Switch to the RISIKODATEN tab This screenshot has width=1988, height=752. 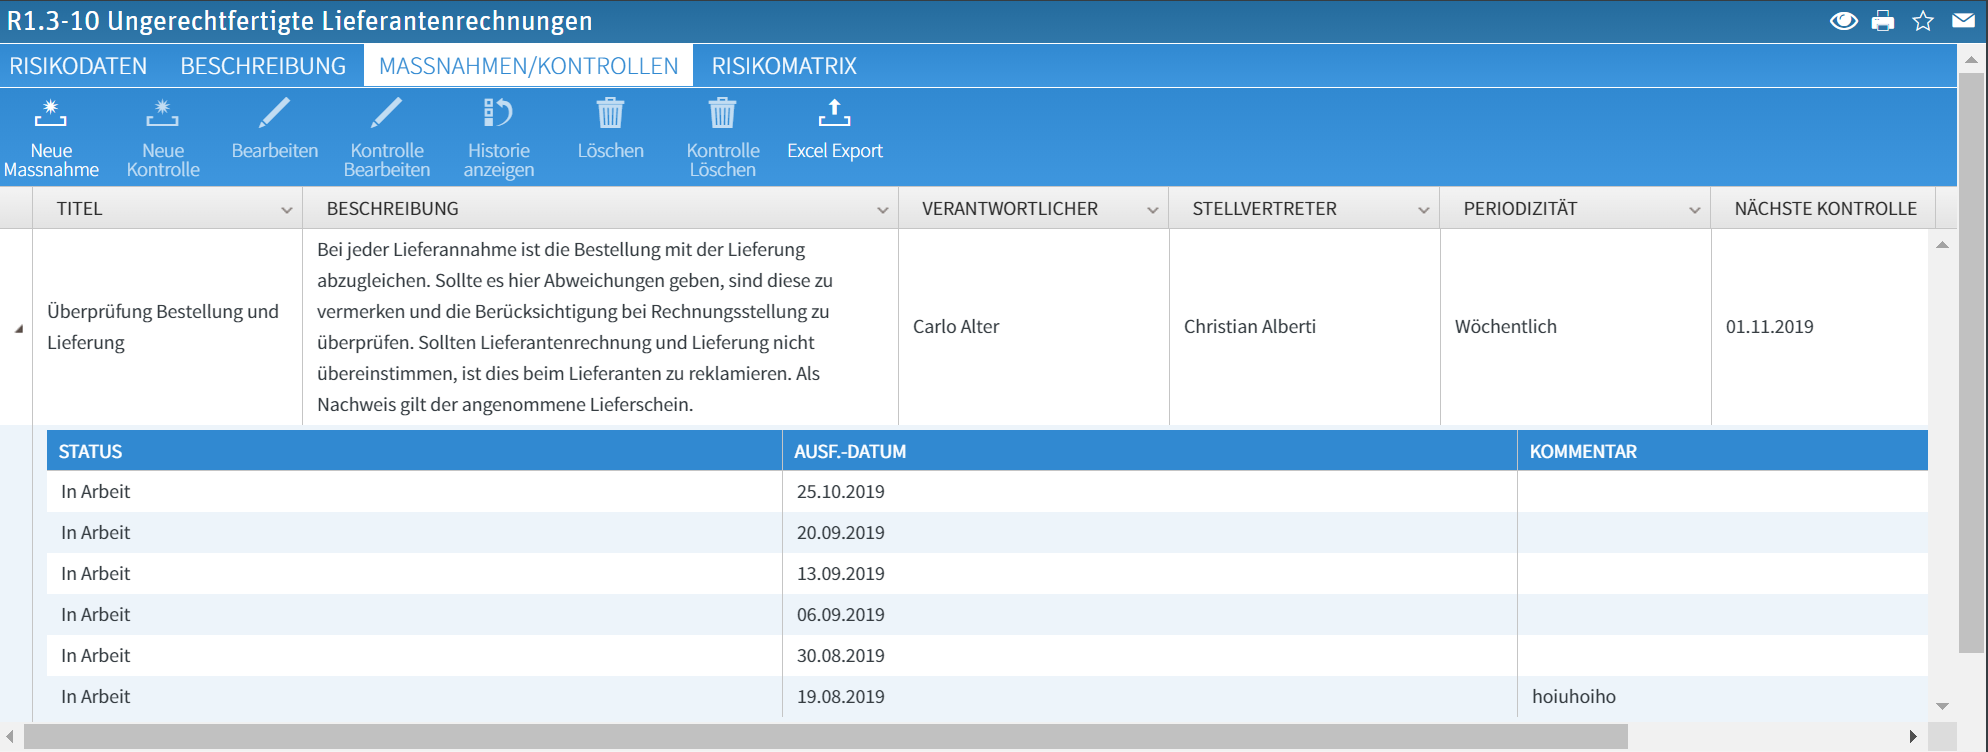78,66
